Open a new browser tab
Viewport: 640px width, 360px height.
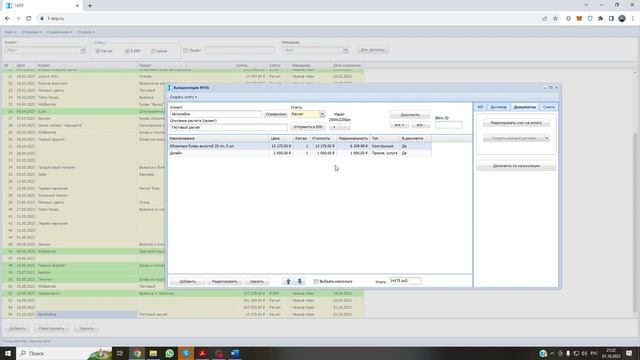[x=90, y=6]
